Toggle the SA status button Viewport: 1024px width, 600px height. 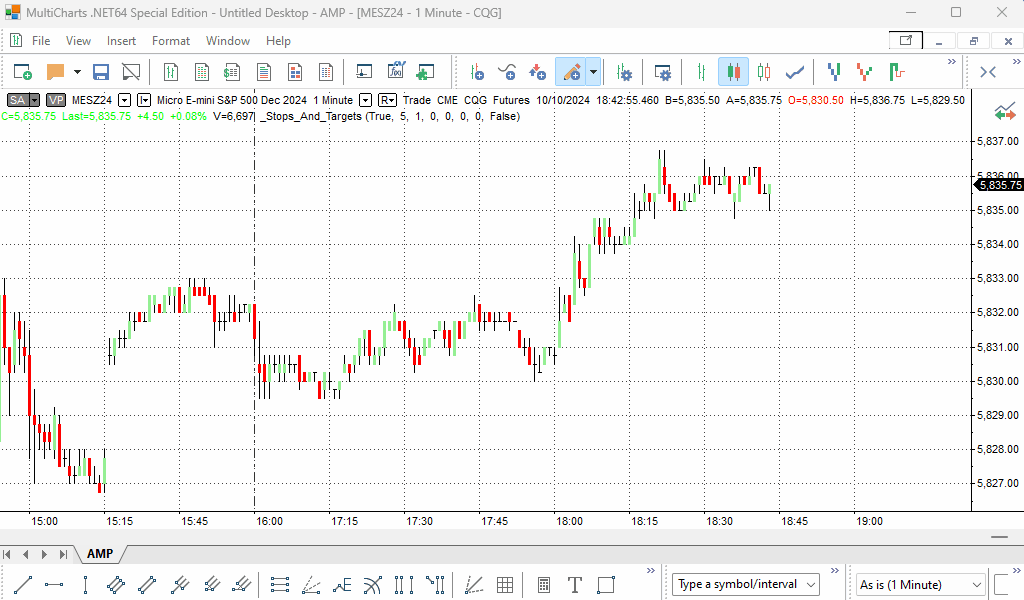18,100
